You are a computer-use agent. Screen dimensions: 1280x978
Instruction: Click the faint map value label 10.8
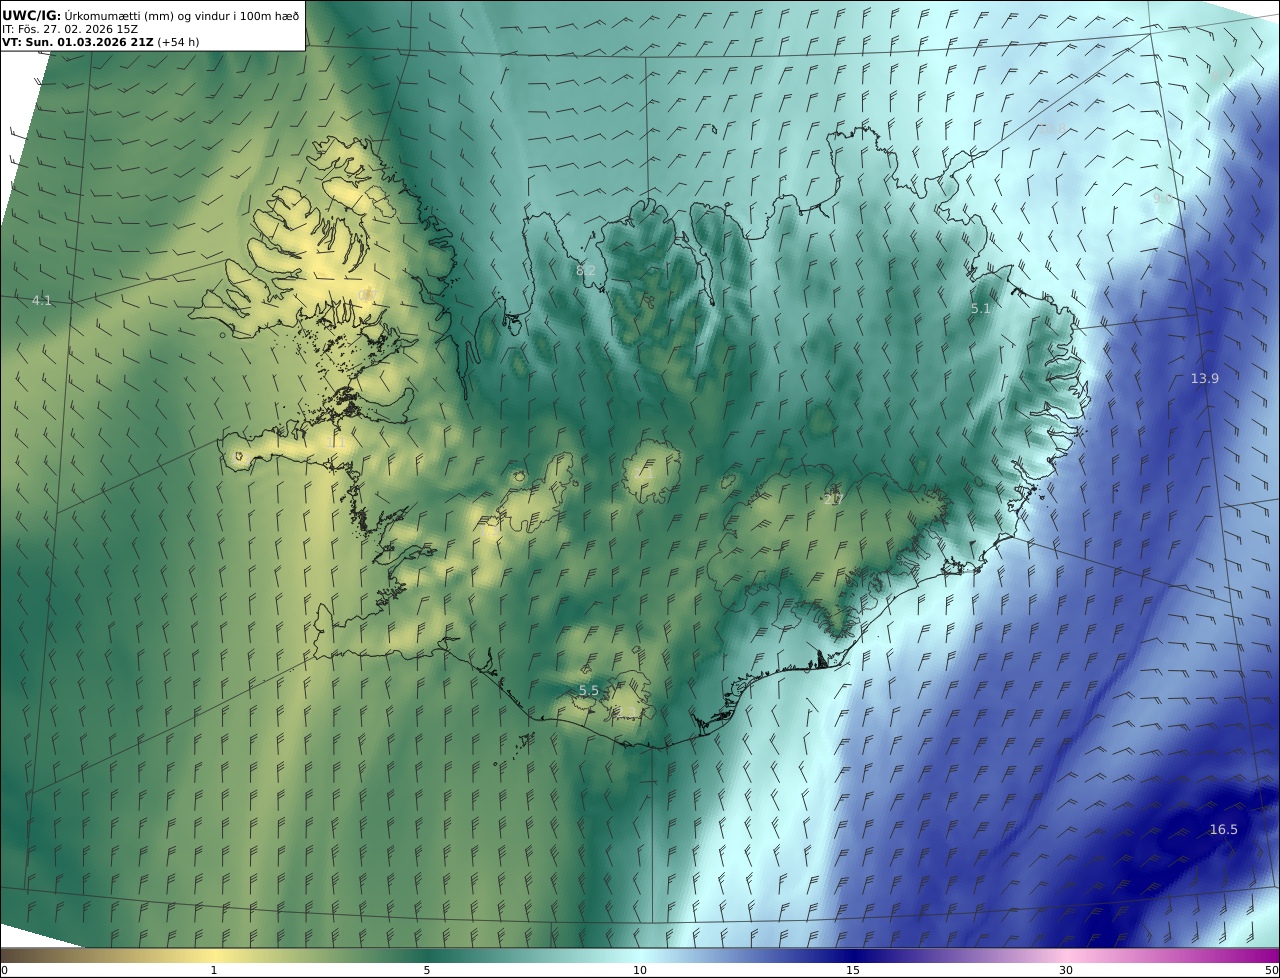1052,128
